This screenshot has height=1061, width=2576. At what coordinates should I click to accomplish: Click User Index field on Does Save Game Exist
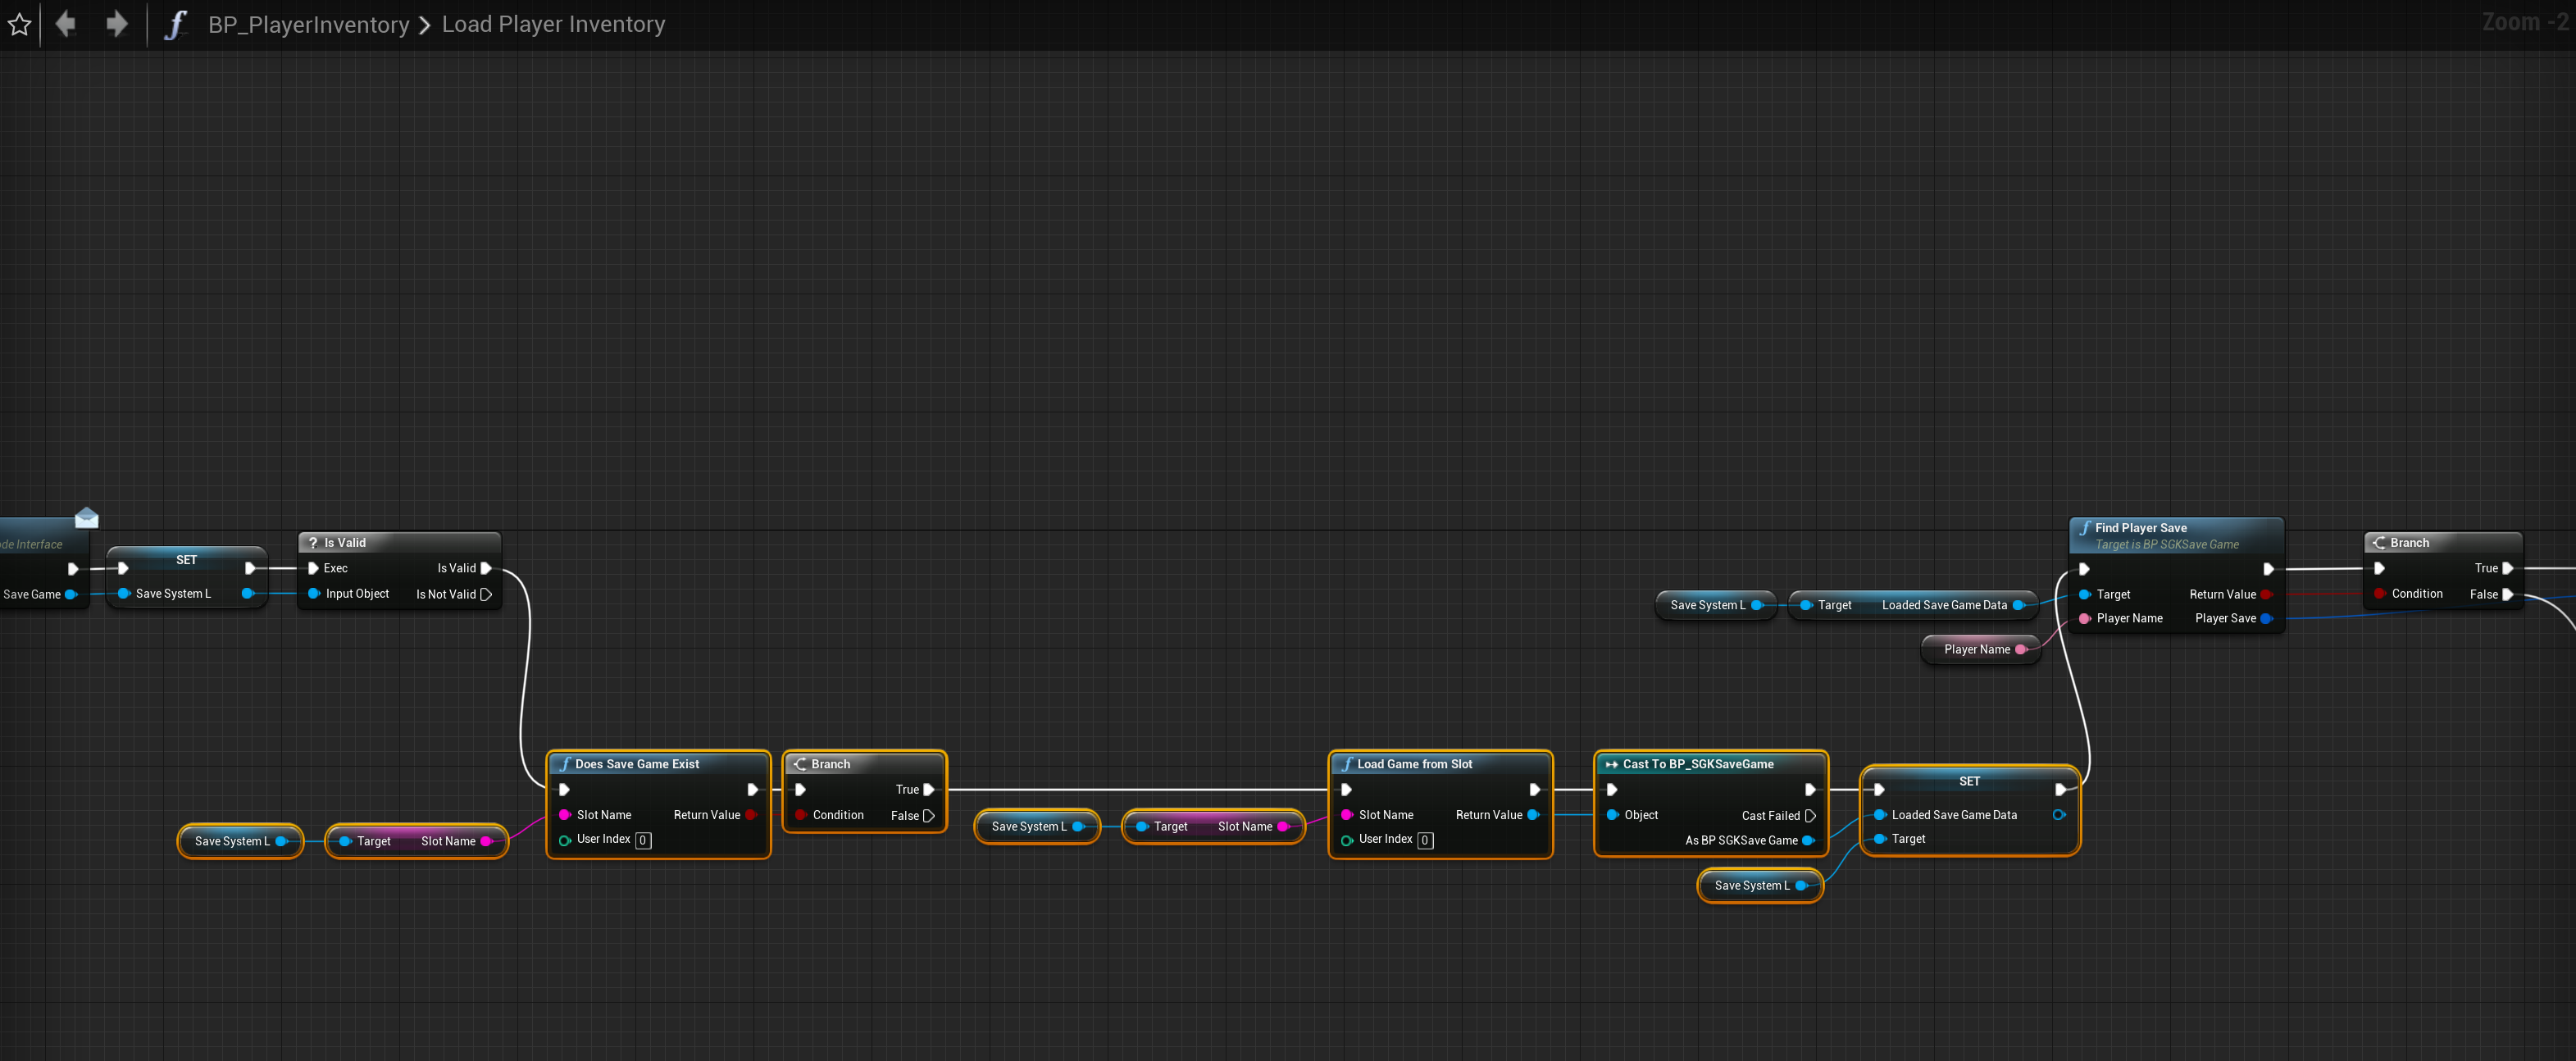643,840
